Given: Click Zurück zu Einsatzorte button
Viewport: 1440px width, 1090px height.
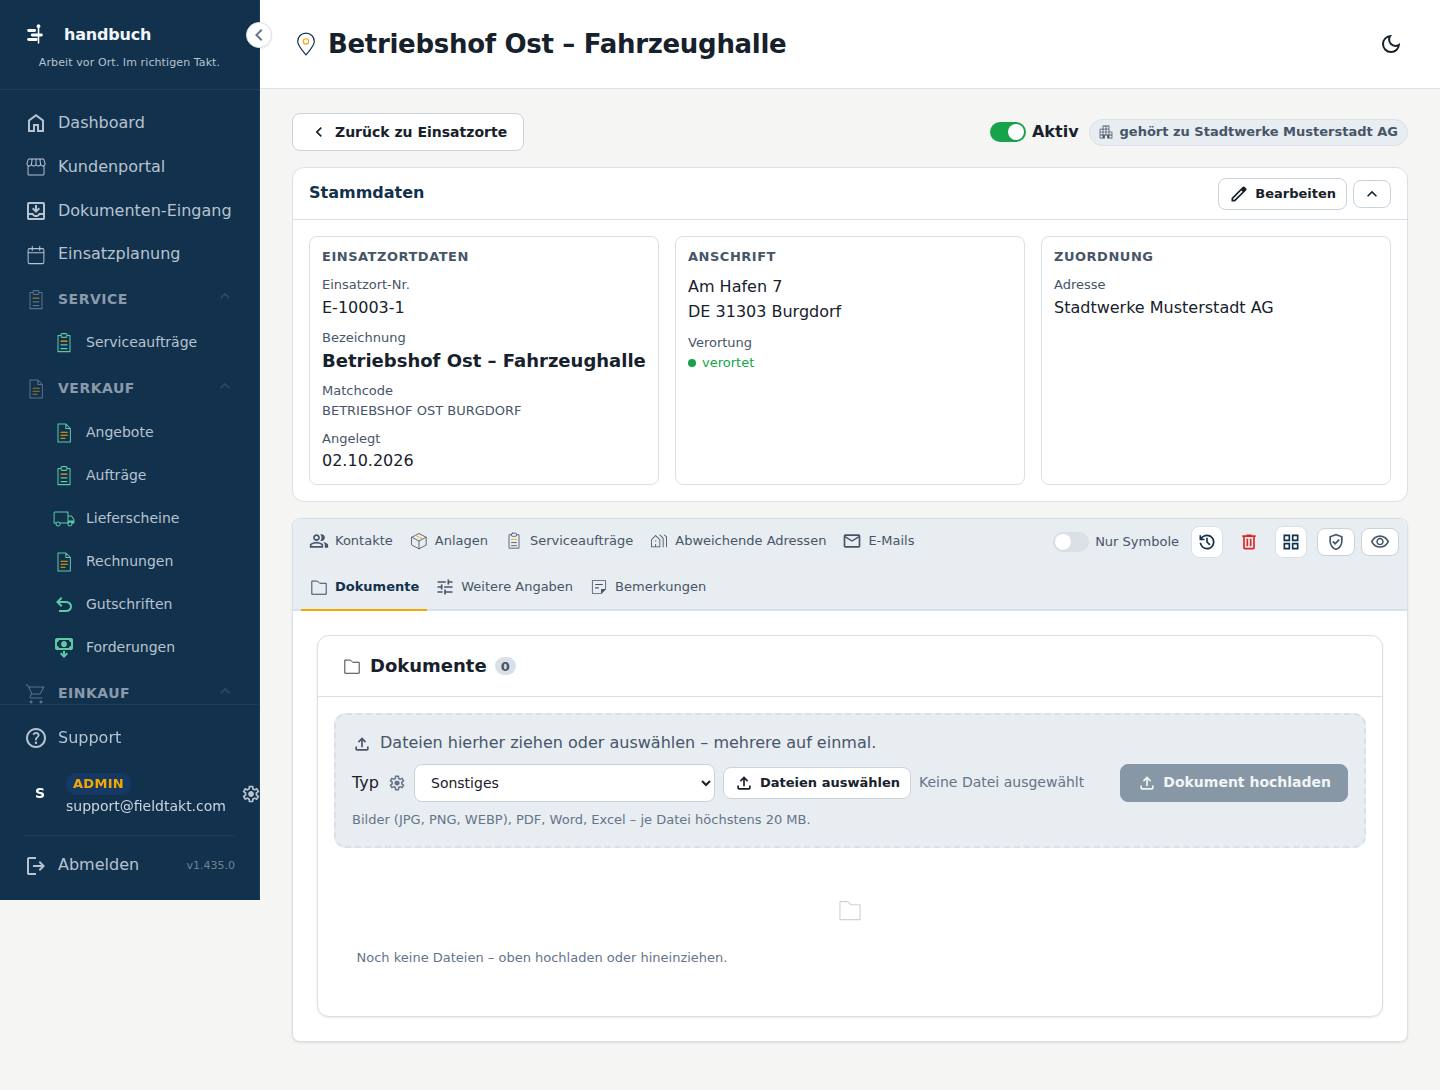Looking at the screenshot, I should tap(408, 132).
